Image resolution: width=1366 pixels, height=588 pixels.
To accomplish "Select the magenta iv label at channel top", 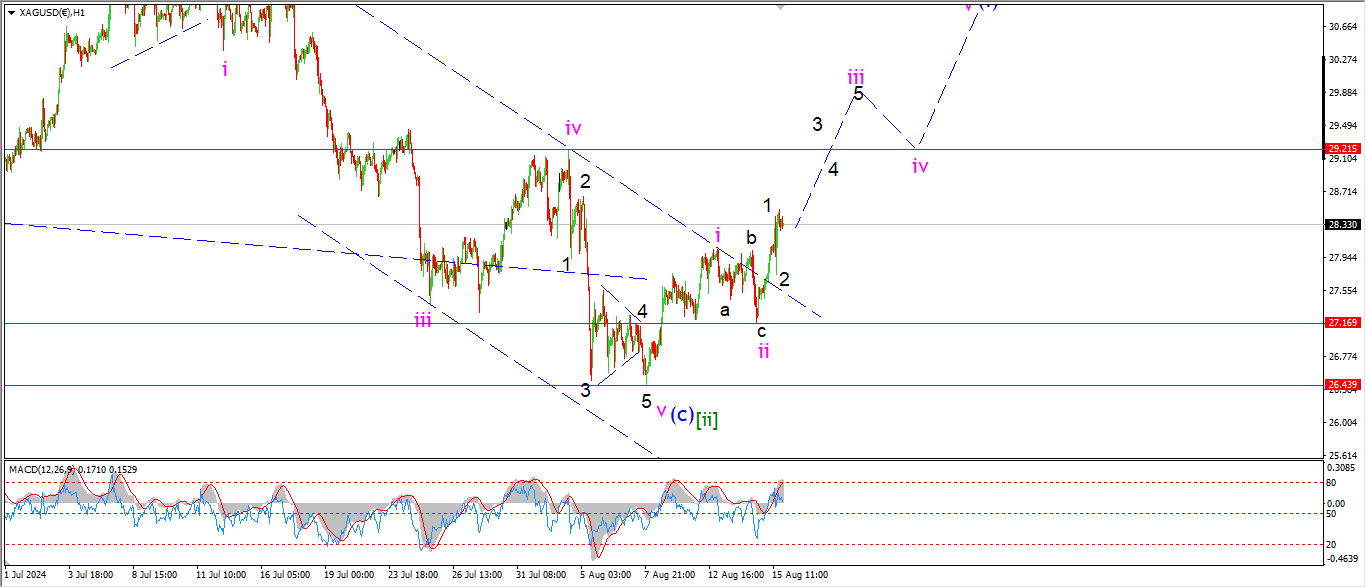I will click(x=573, y=128).
